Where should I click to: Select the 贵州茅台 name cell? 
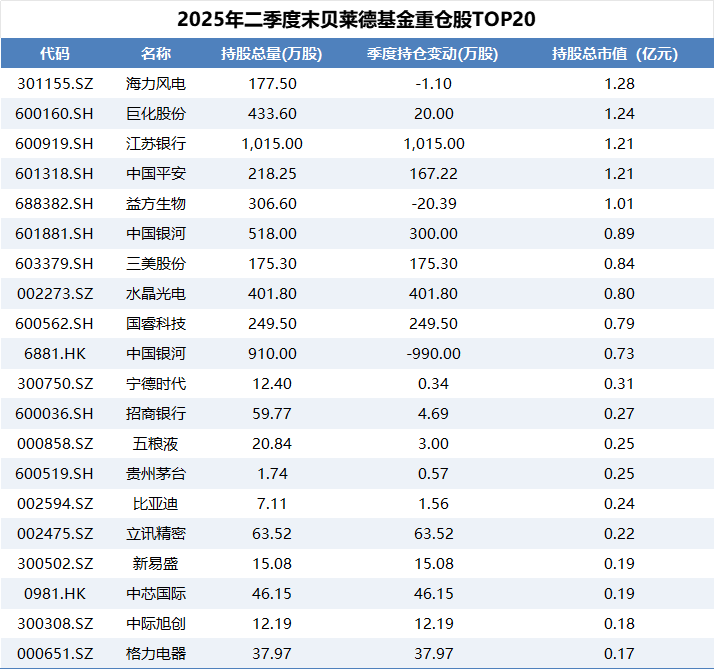(x=156, y=474)
